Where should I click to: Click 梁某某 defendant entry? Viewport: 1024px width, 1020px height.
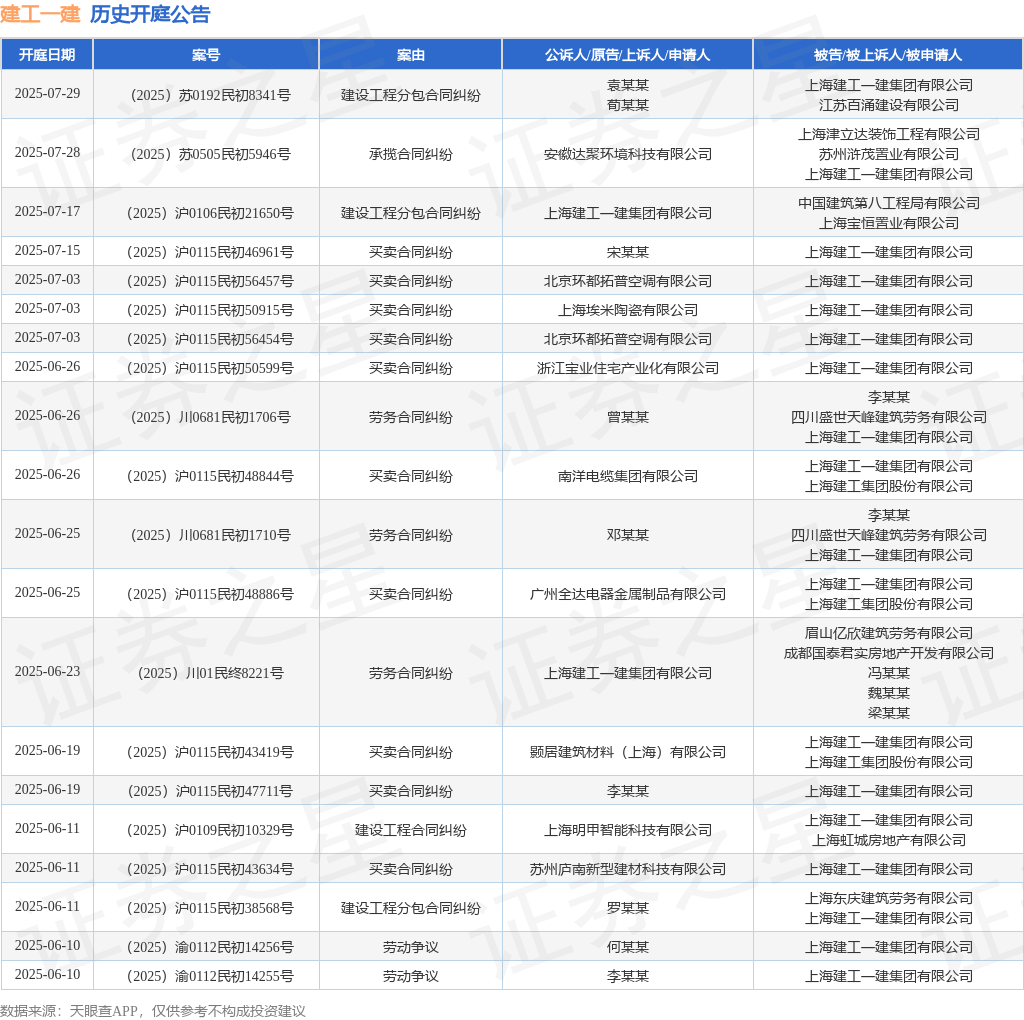888,713
